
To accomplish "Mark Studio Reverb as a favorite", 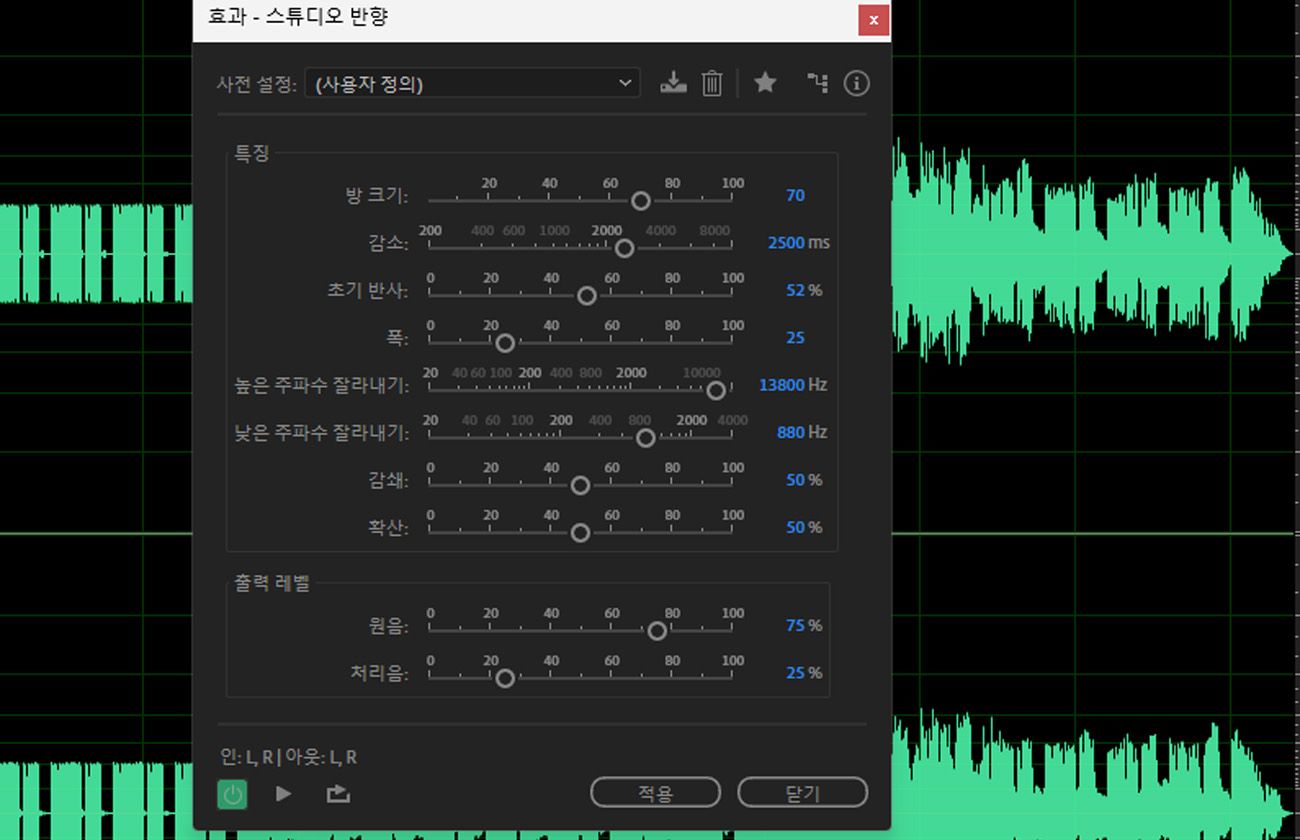I will pos(765,83).
